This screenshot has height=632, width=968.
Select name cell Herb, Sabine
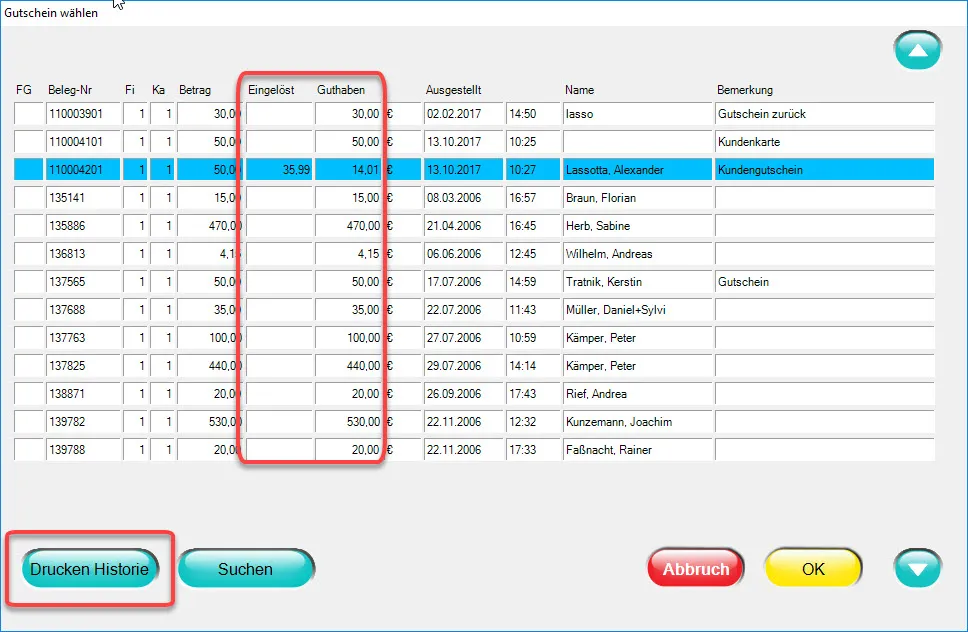pos(636,226)
